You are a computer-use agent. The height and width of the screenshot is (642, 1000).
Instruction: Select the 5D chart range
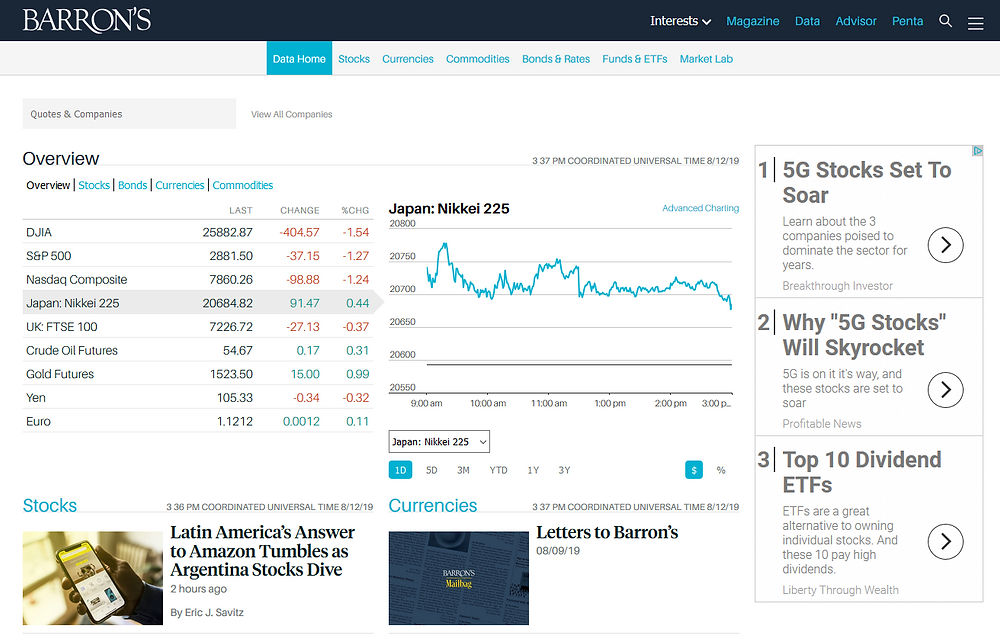[432, 470]
